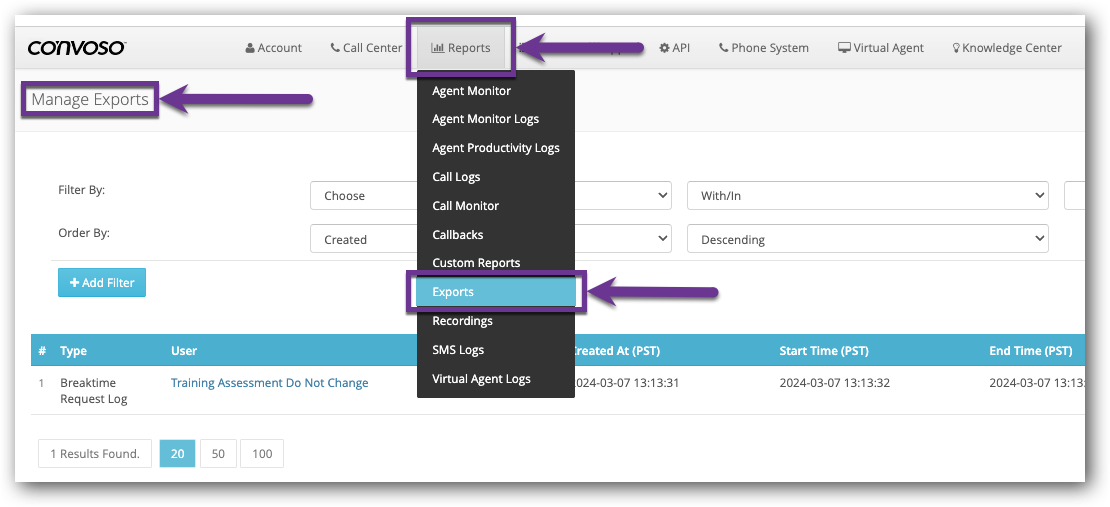Select Agent Monitor Logs entry
This screenshot has height=507, width=1110.
point(496,119)
